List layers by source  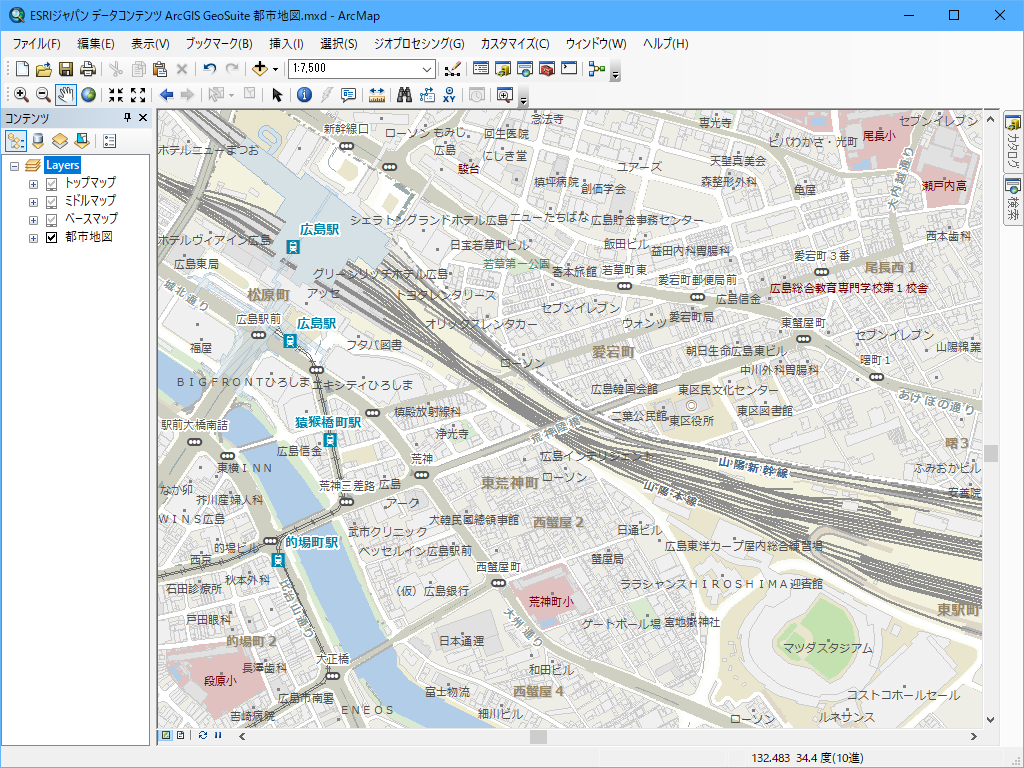click(38, 140)
